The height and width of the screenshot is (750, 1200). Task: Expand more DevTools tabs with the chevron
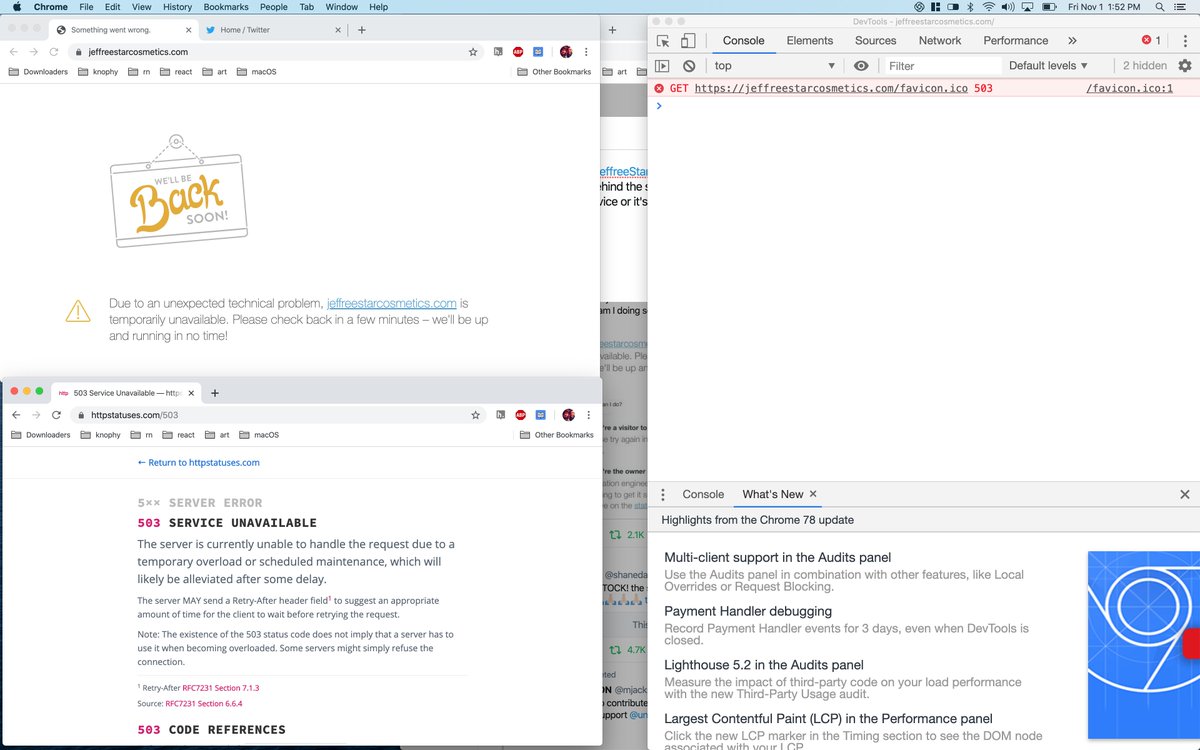coord(1072,41)
